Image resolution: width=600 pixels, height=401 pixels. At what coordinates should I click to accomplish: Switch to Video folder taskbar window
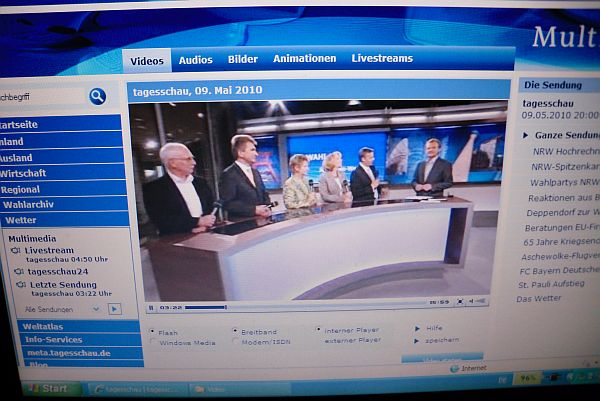pos(238,389)
